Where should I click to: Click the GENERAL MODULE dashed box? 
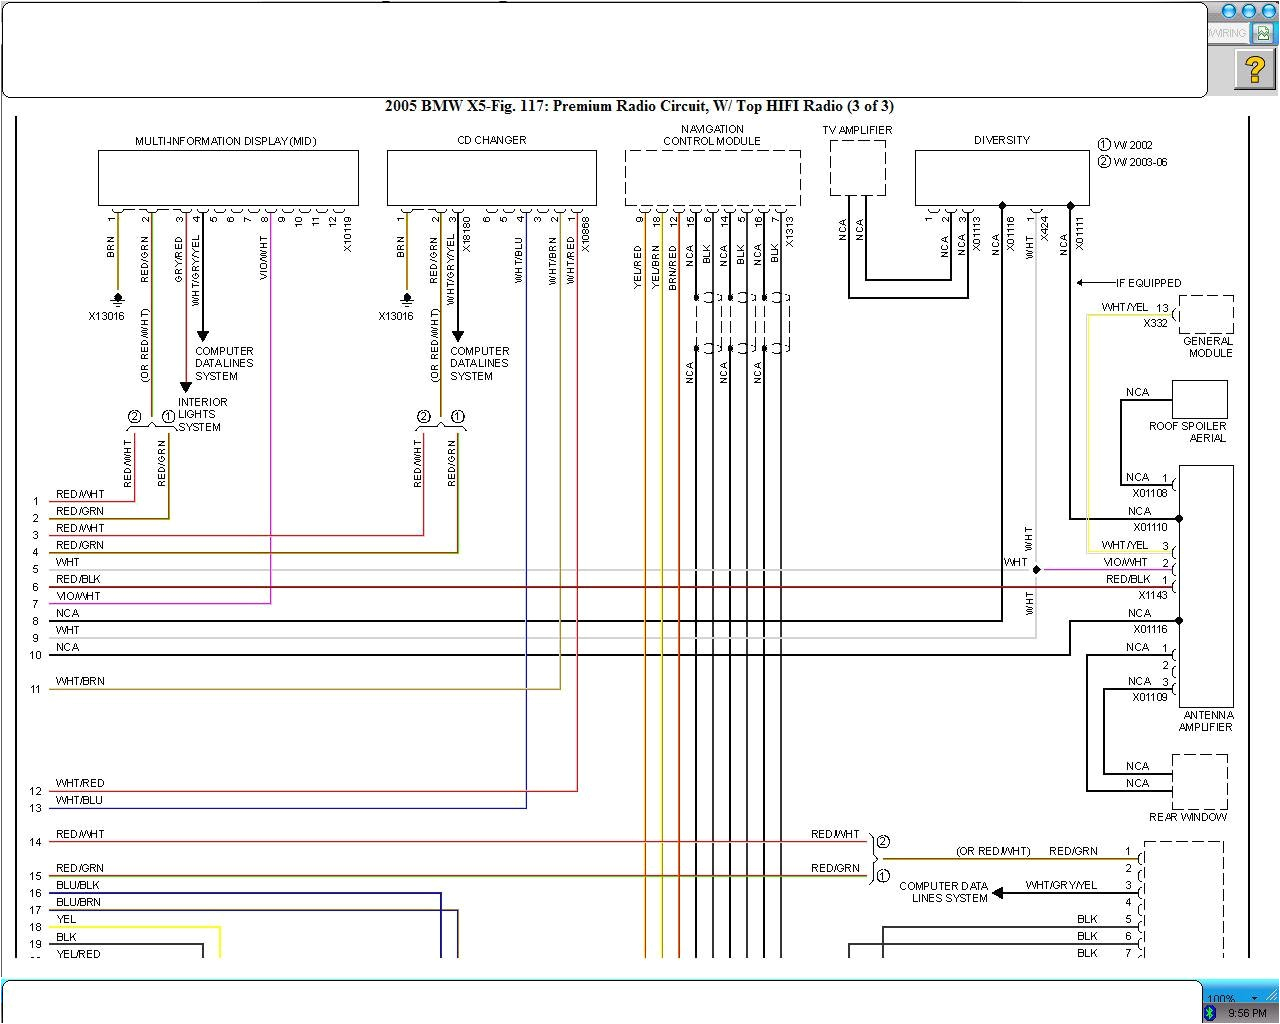(1205, 315)
